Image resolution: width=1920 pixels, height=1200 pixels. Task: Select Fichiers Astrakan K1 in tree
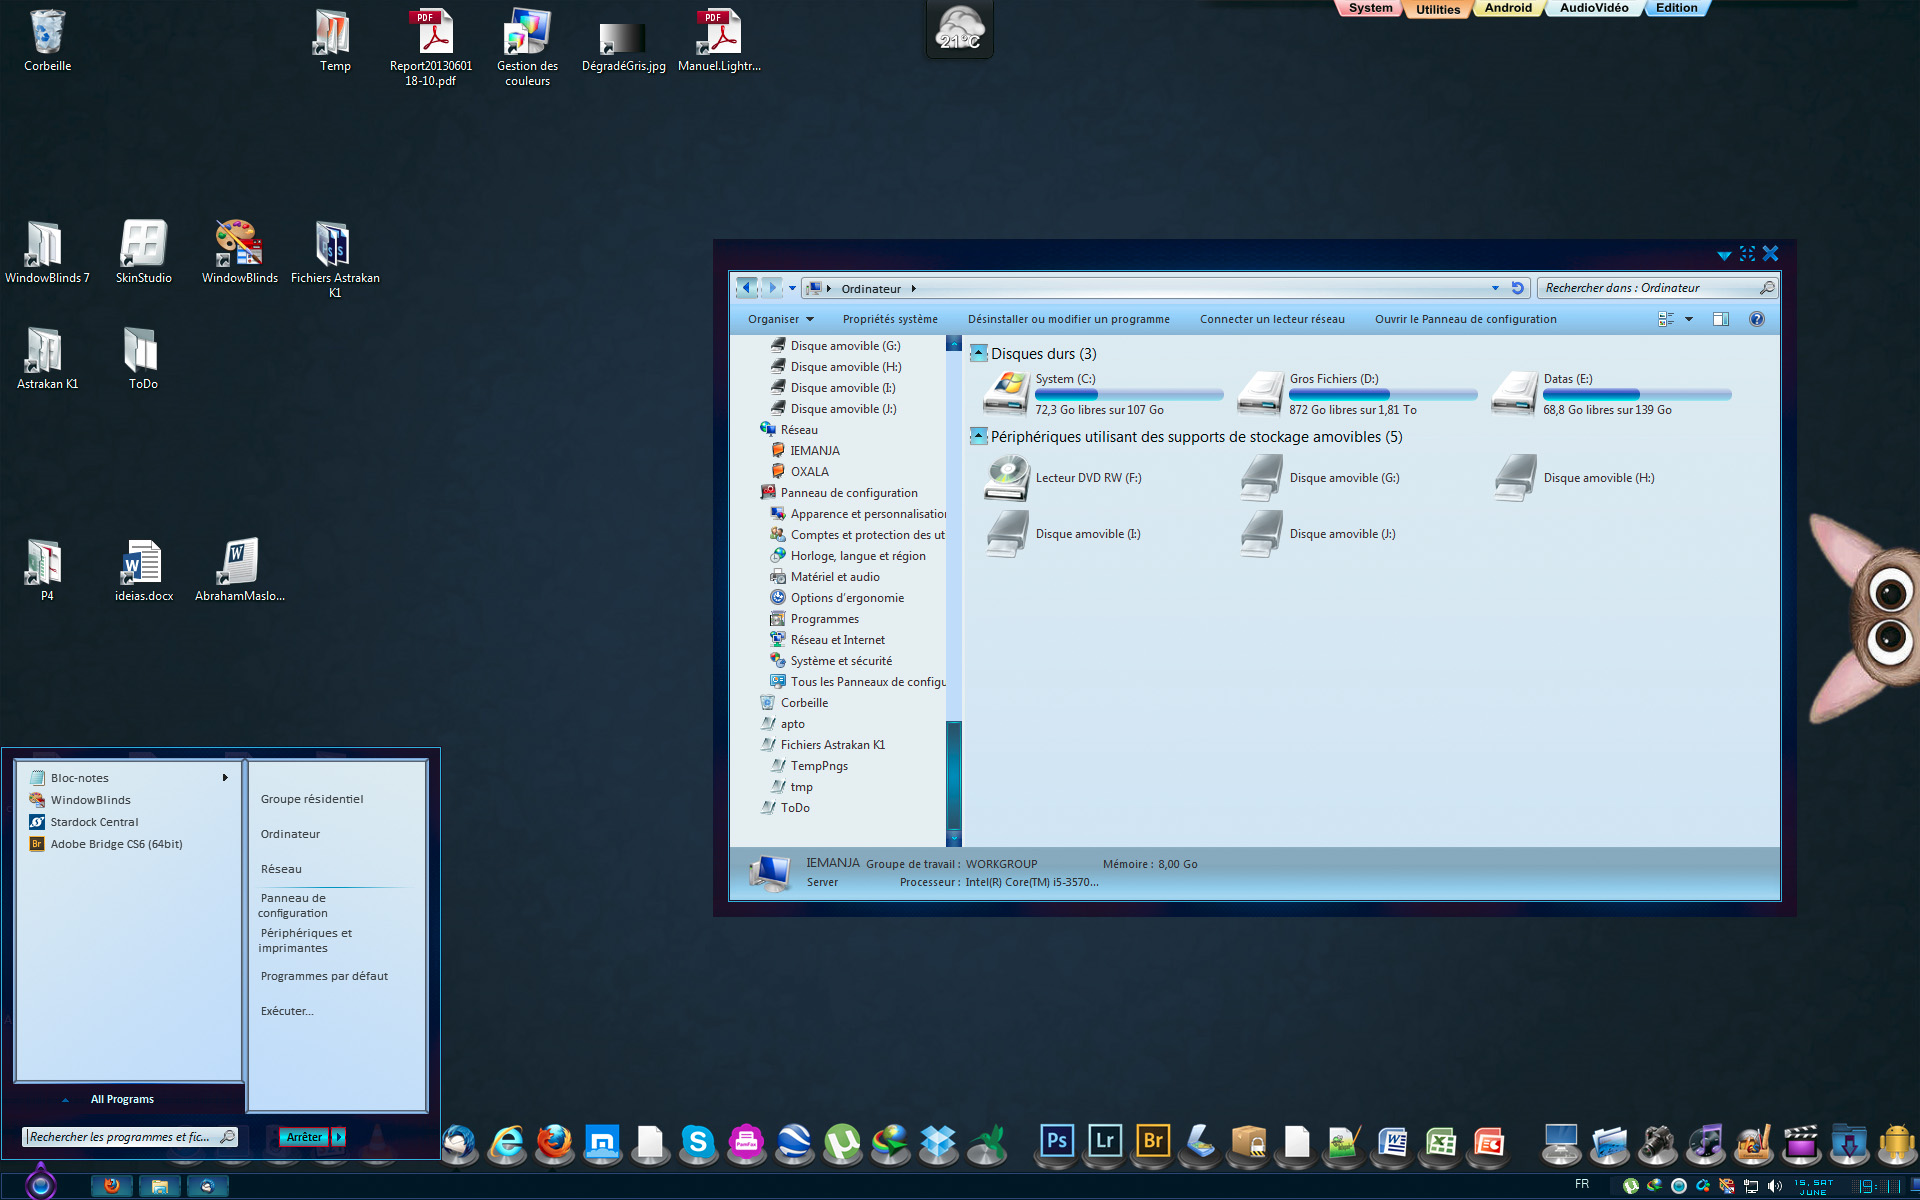point(832,745)
